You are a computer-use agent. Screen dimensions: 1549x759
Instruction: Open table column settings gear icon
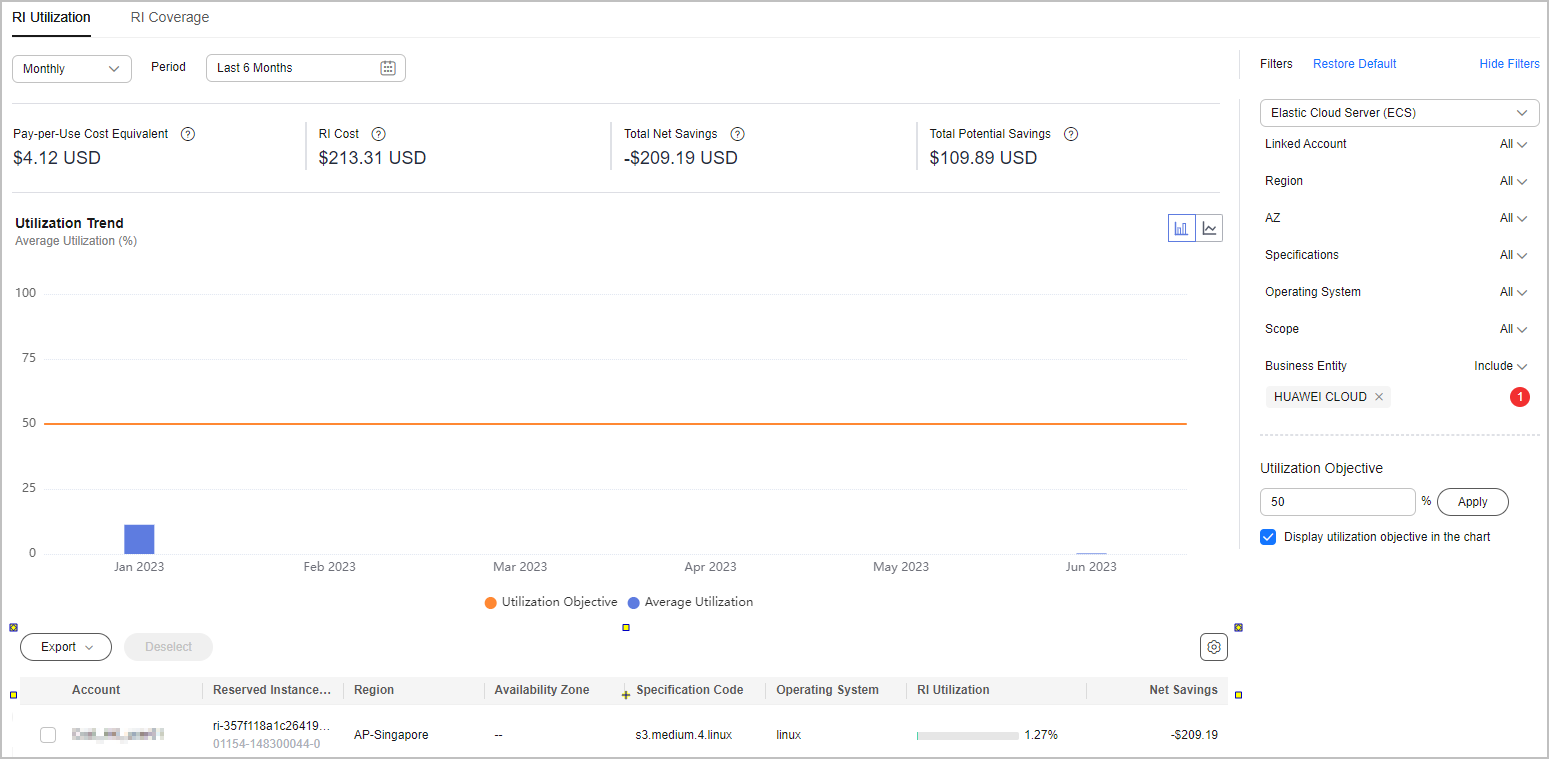tap(1214, 647)
